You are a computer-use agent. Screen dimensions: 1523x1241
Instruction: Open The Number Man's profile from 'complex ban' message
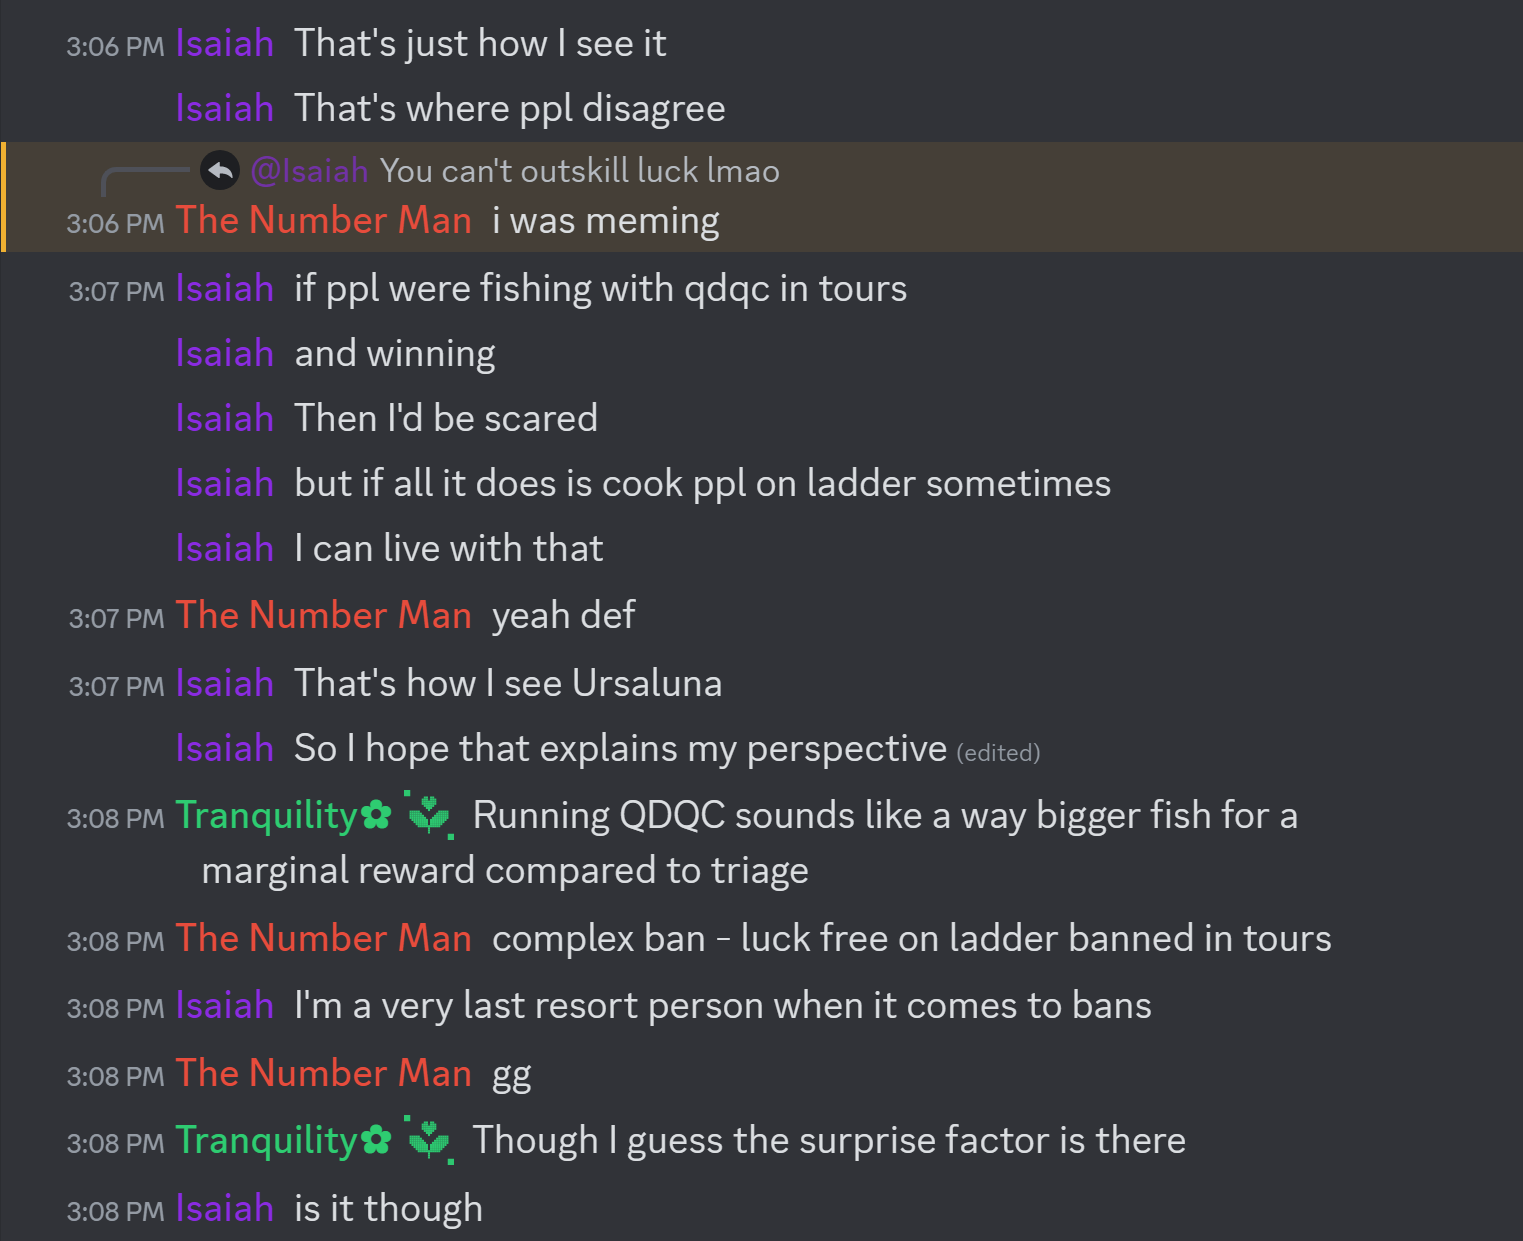point(323,939)
